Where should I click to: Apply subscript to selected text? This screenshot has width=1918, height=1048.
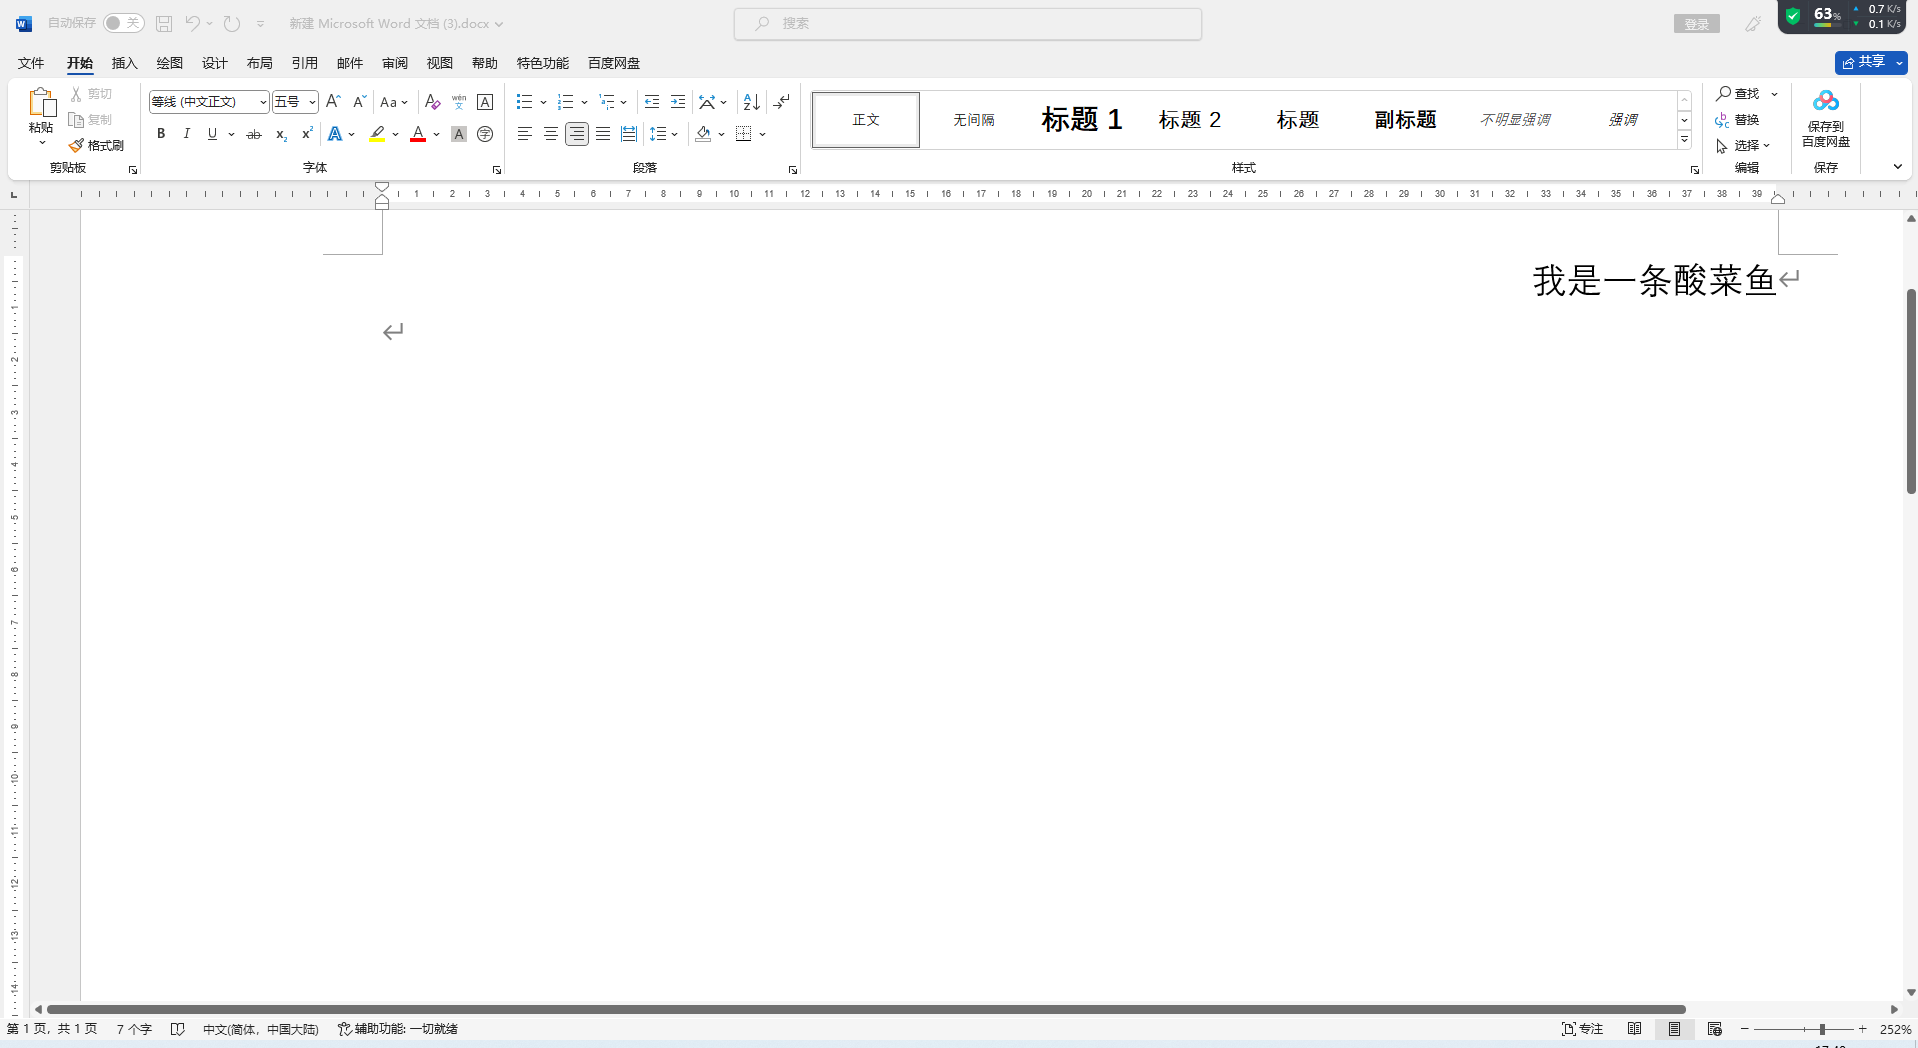tap(281, 134)
